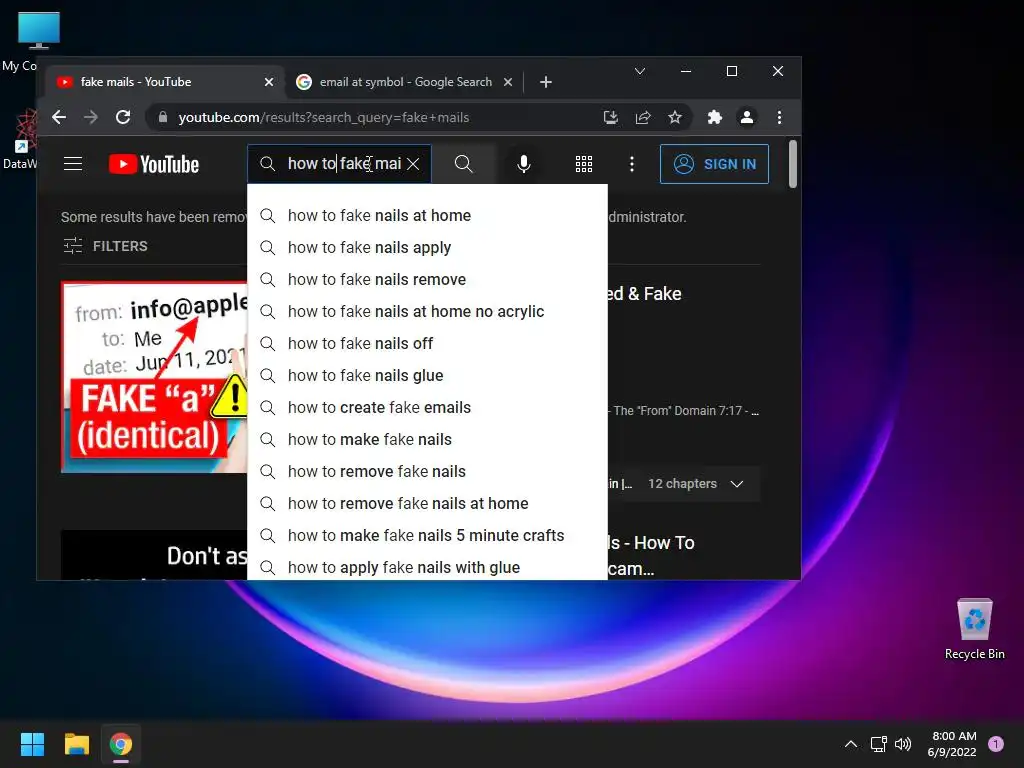1024x768 pixels.
Task: Open Chrome three-dot menu
Action: pos(779,118)
